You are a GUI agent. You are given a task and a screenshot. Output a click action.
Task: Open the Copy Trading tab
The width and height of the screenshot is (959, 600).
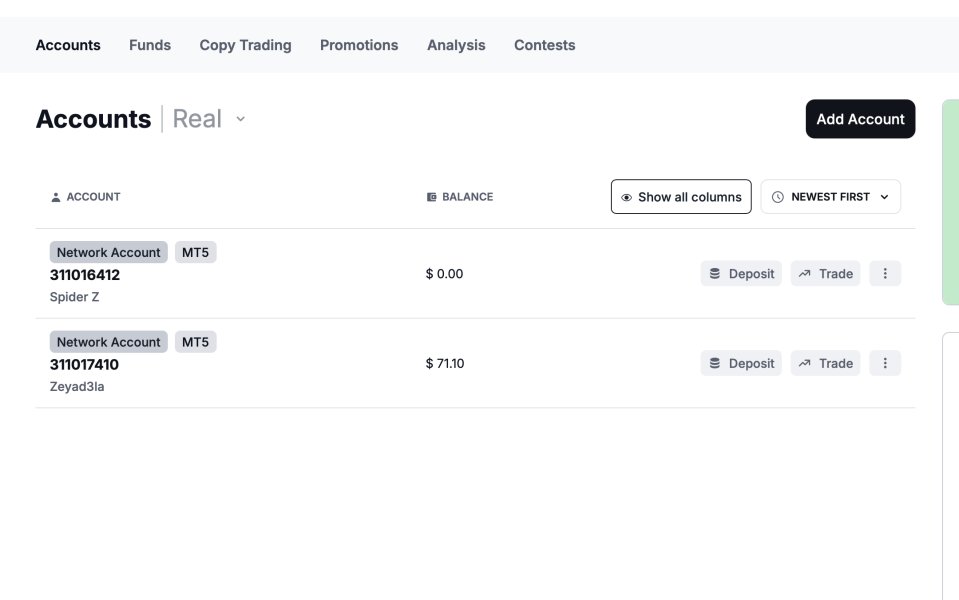click(x=245, y=45)
